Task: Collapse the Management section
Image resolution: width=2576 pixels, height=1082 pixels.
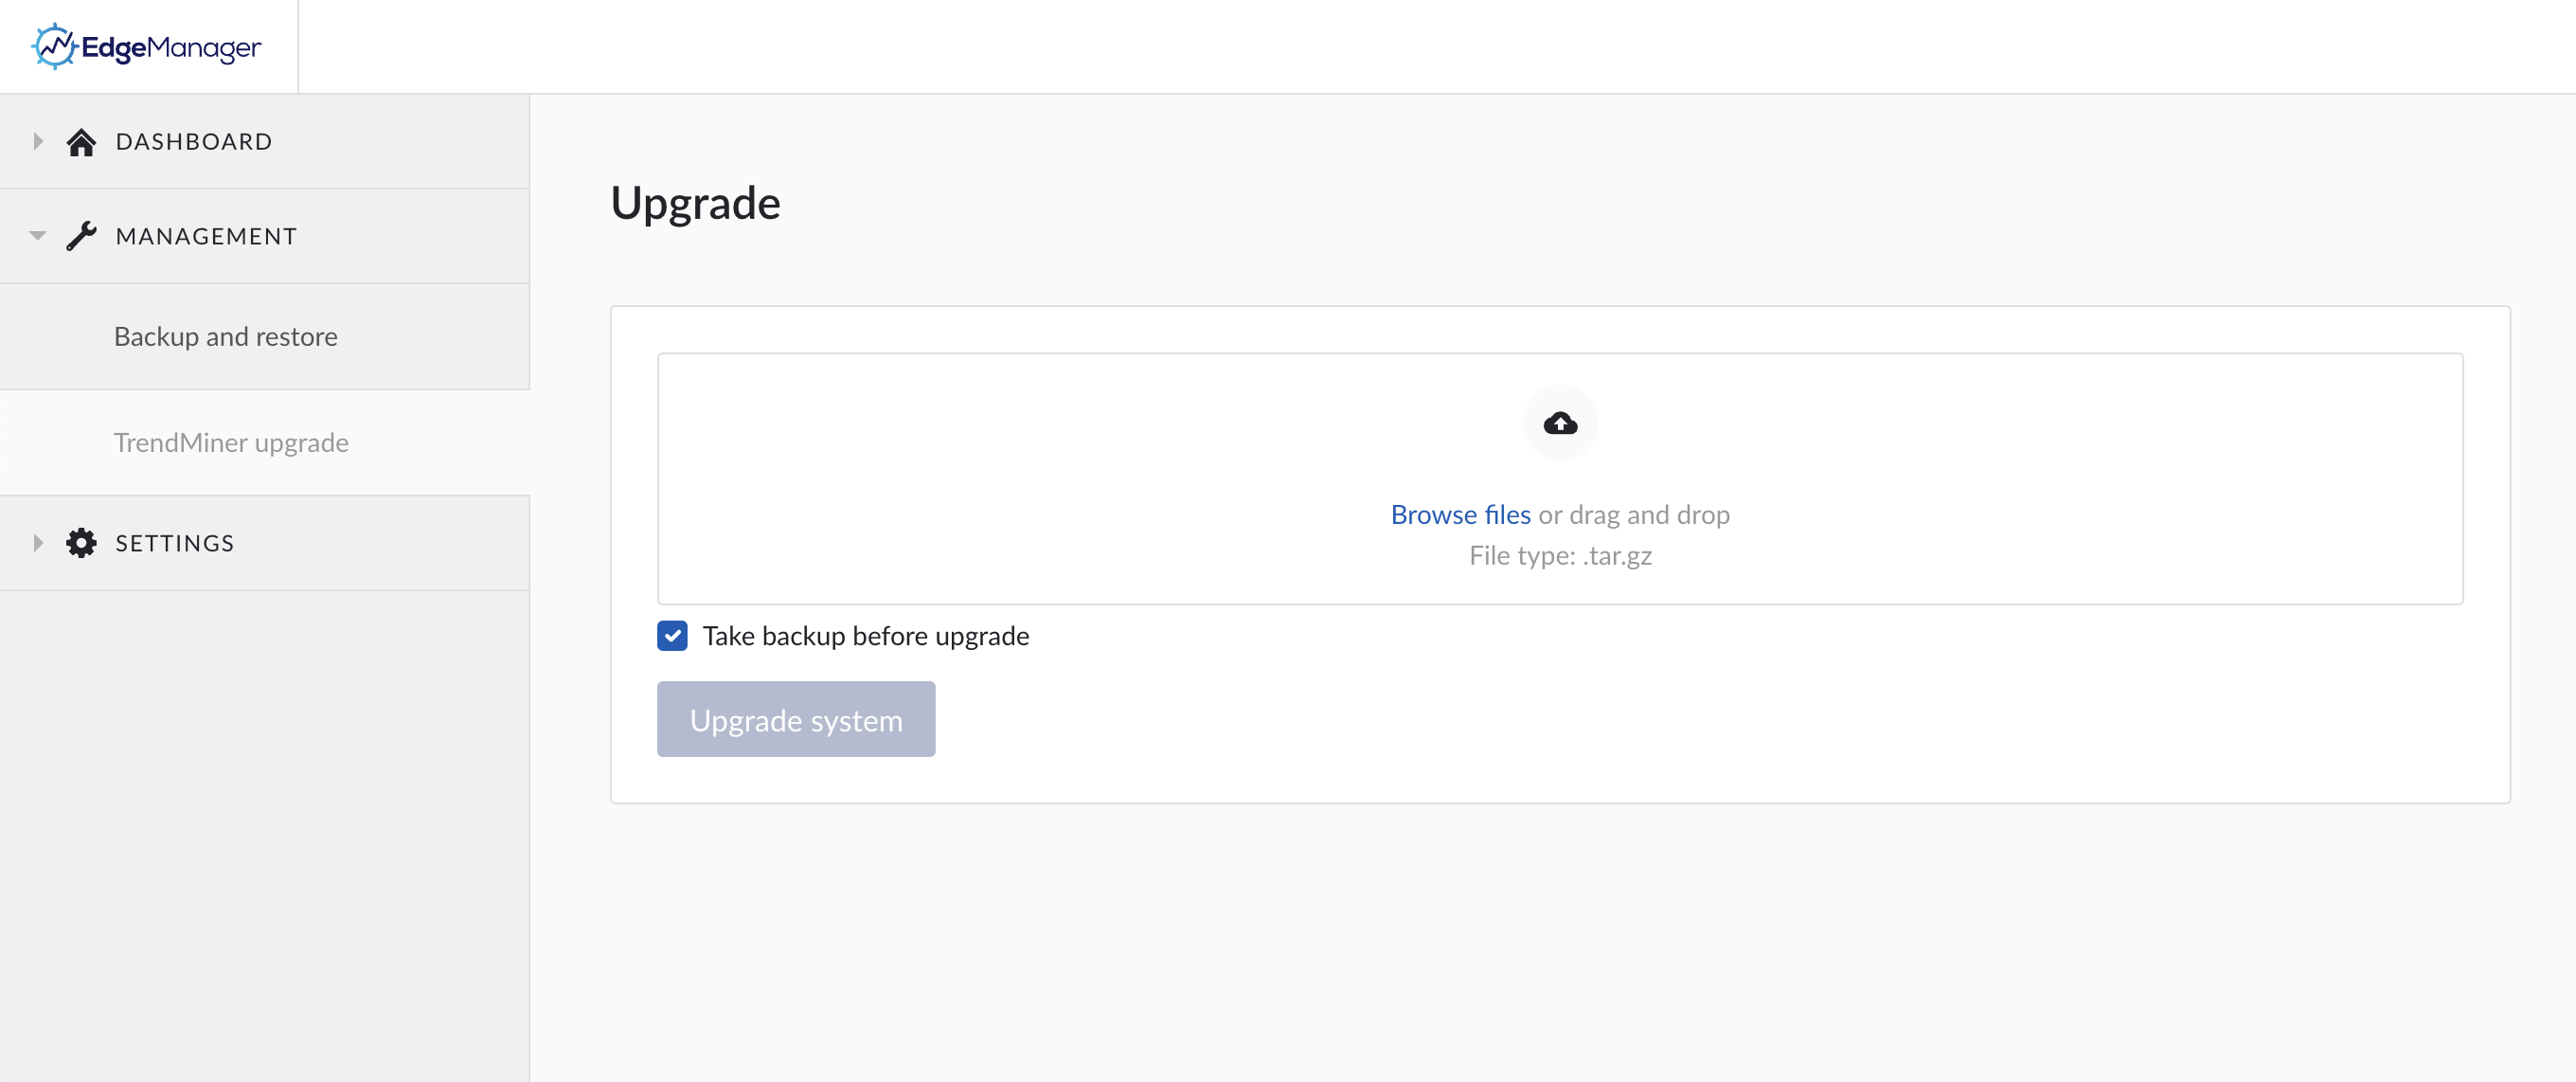Action: pyautogui.click(x=37, y=235)
